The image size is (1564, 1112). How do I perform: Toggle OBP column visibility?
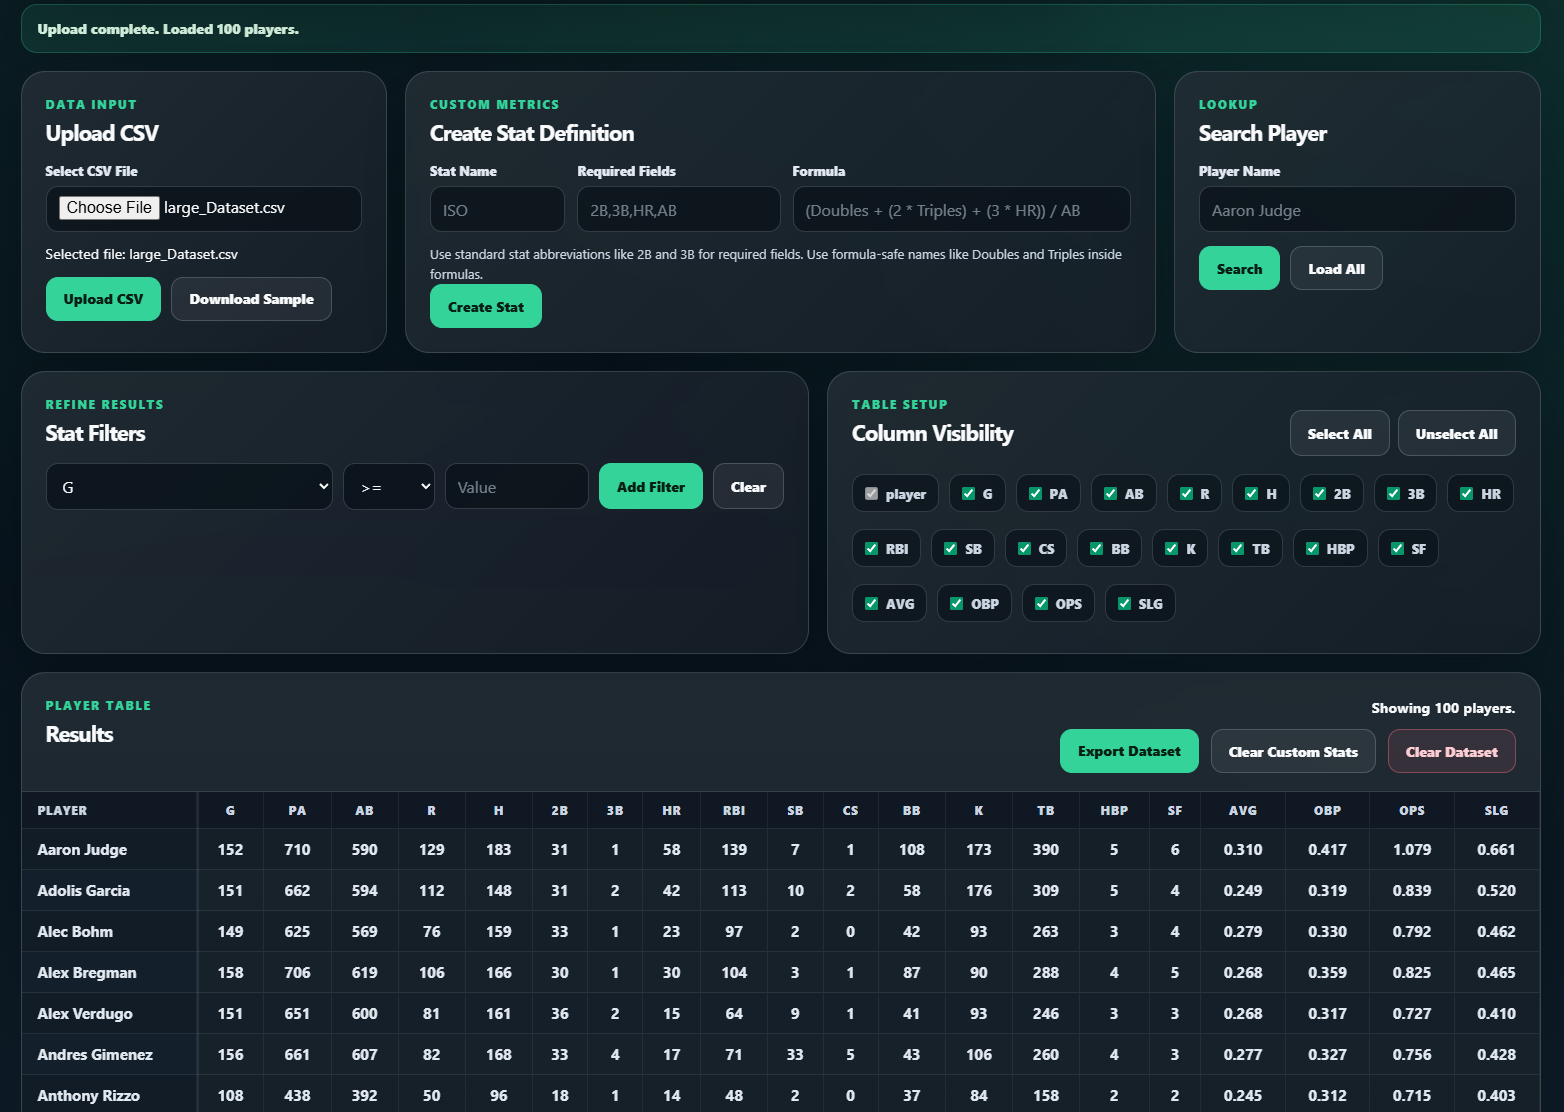tap(956, 603)
